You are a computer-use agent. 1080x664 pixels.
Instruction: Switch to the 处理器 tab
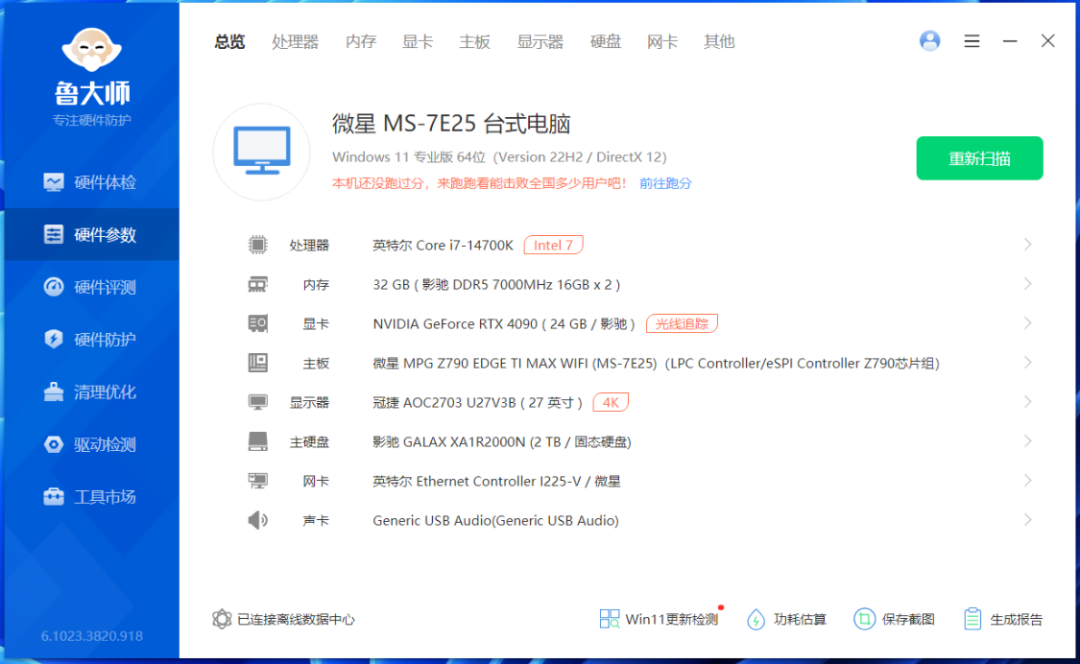pos(295,42)
